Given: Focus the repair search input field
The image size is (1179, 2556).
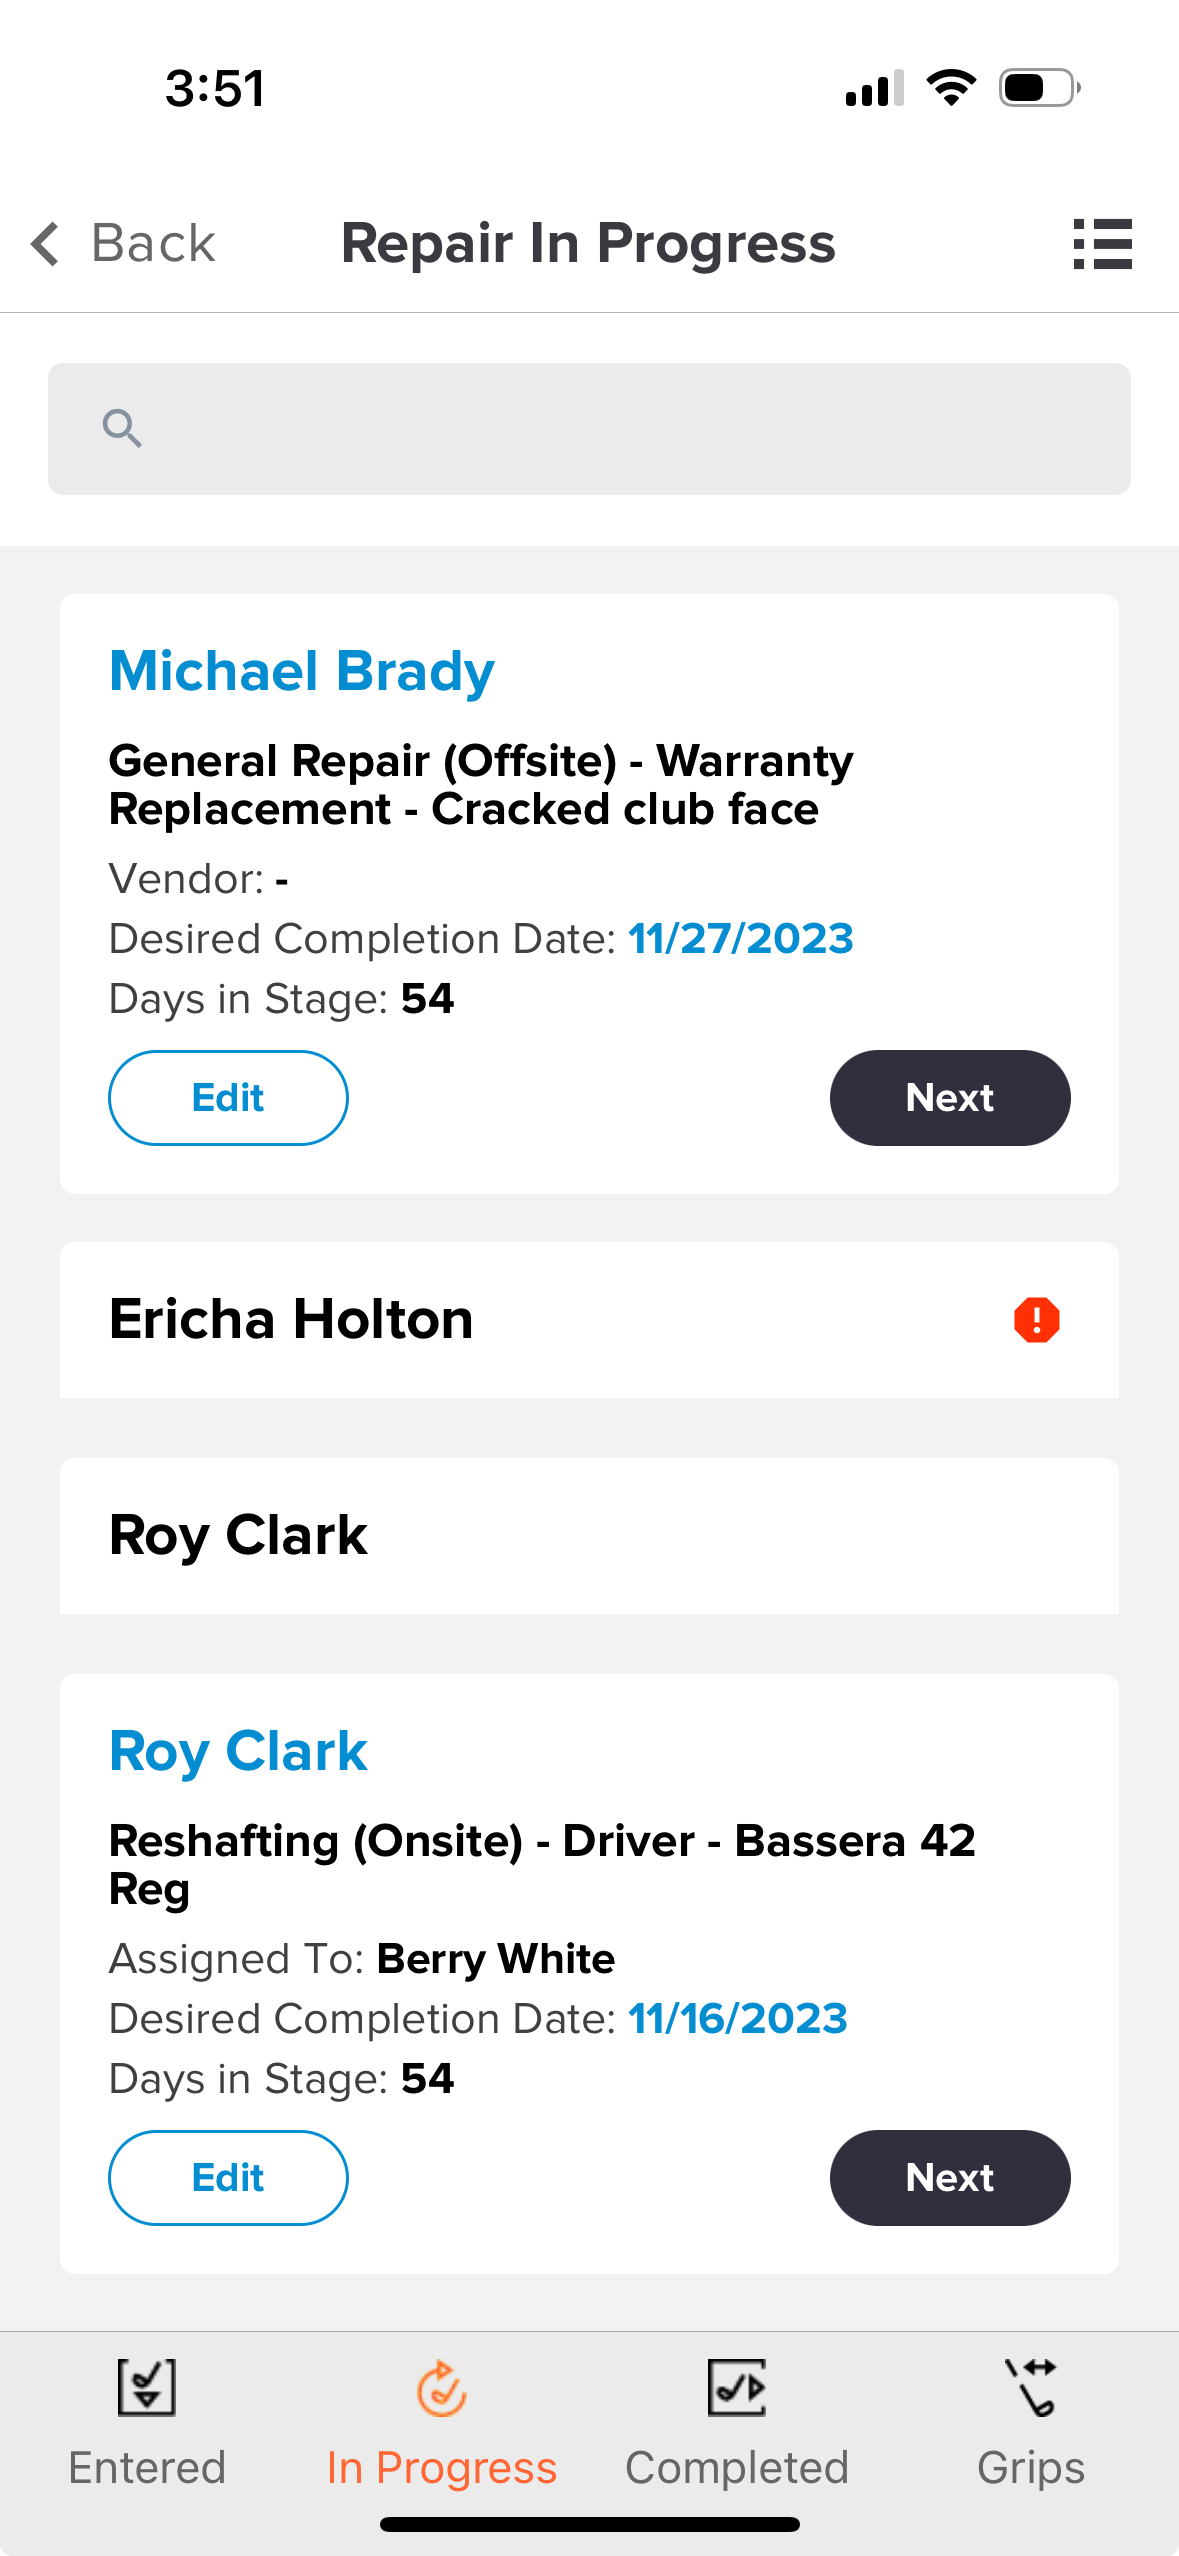Looking at the screenshot, I should (589, 429).
